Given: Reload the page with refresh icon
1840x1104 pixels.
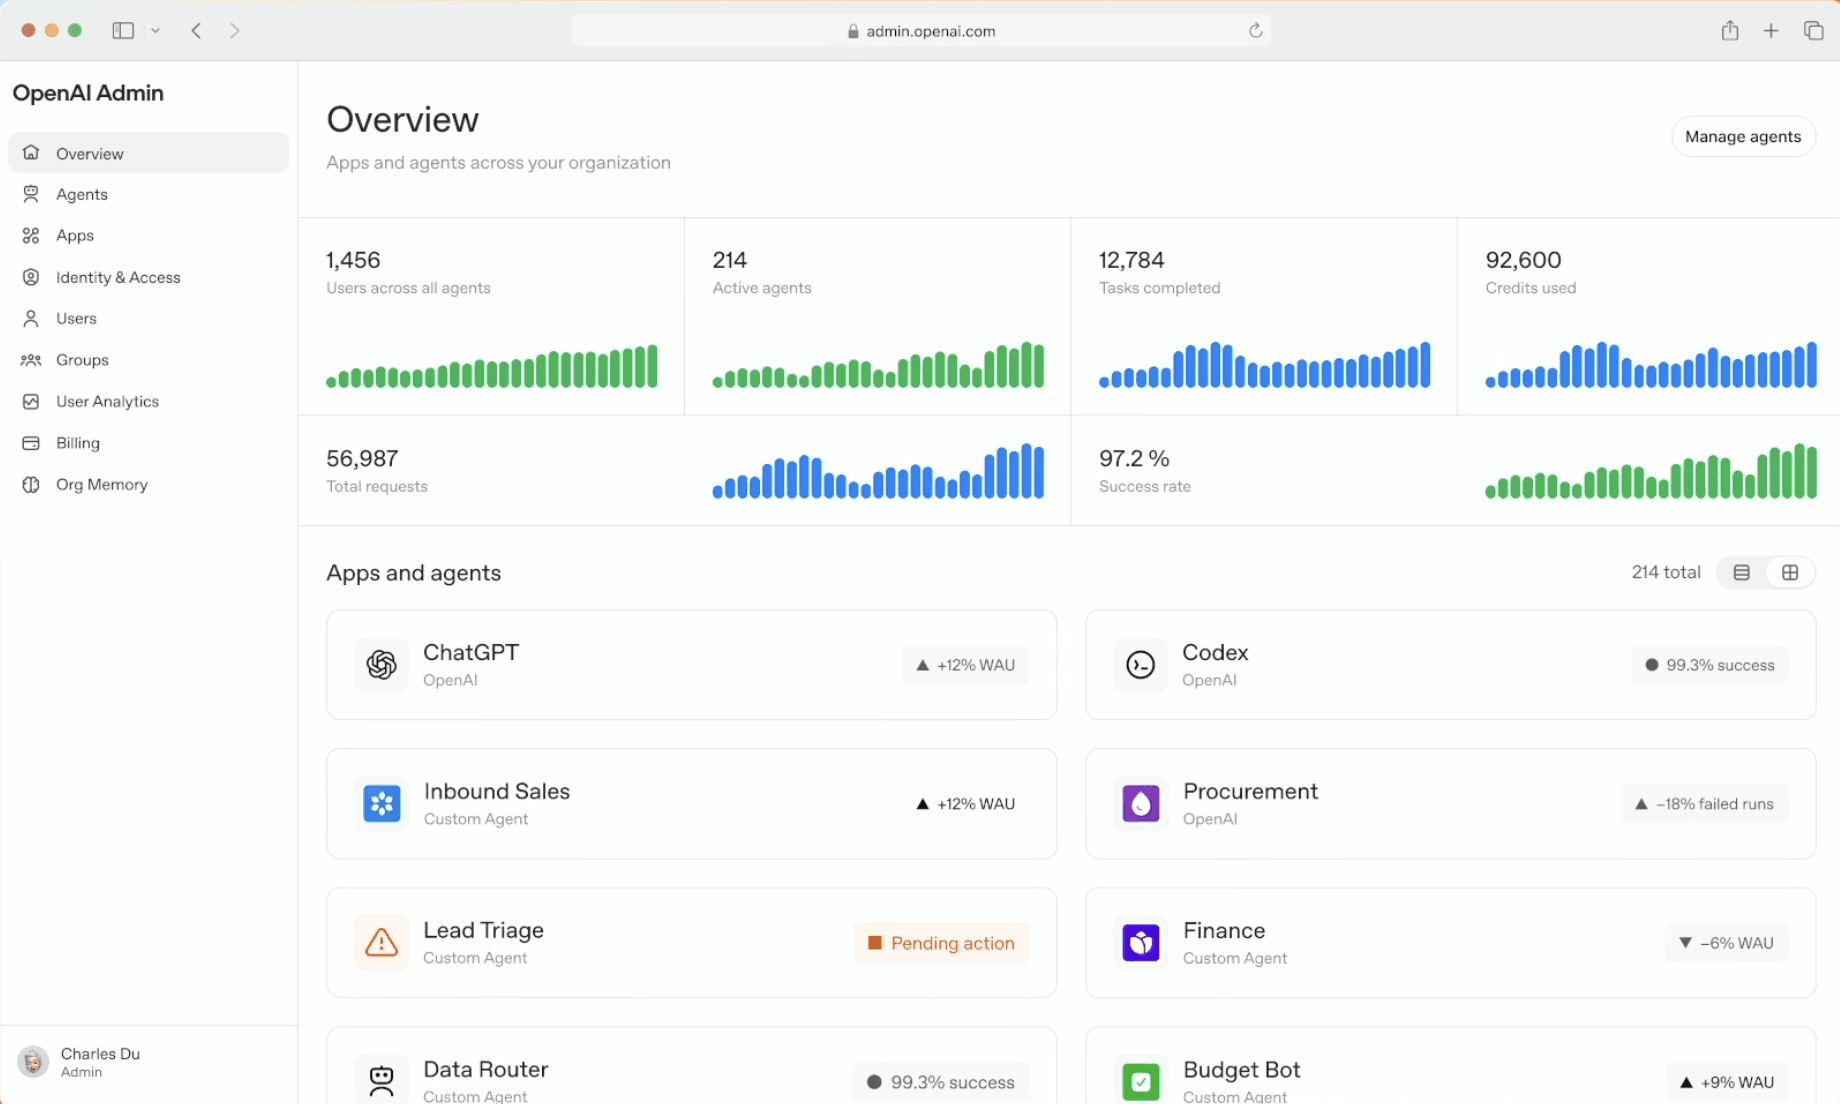Looking at the screenshot, I should coord(1255,31).
